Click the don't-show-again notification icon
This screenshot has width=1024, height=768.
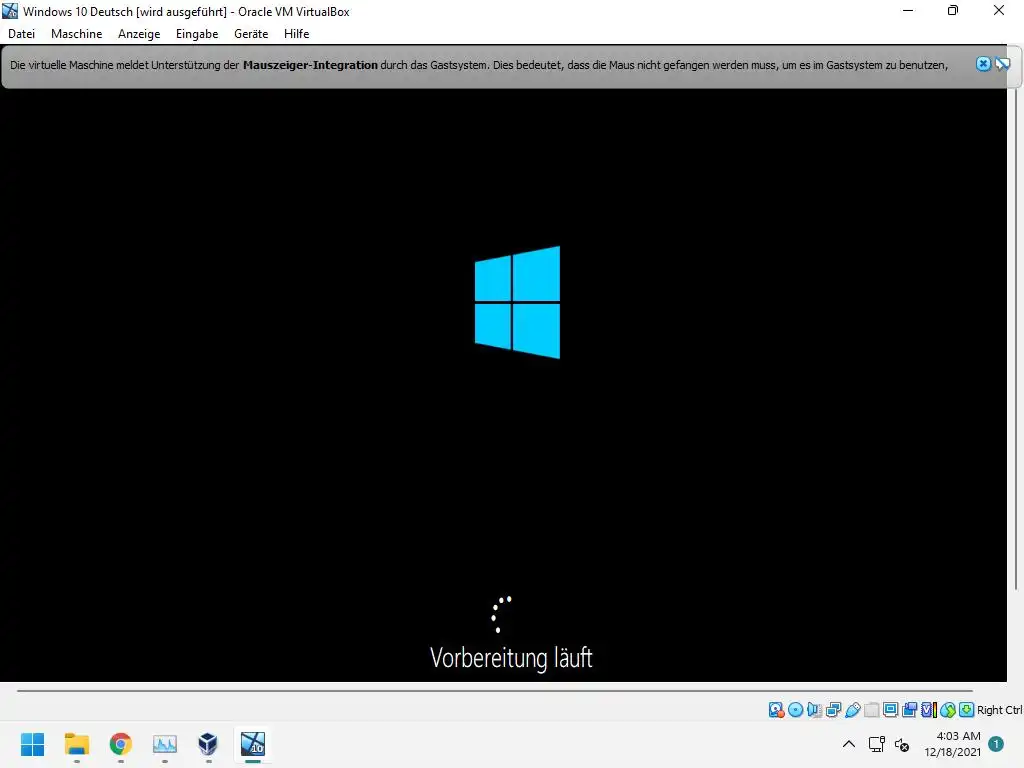click(1002, 64)
